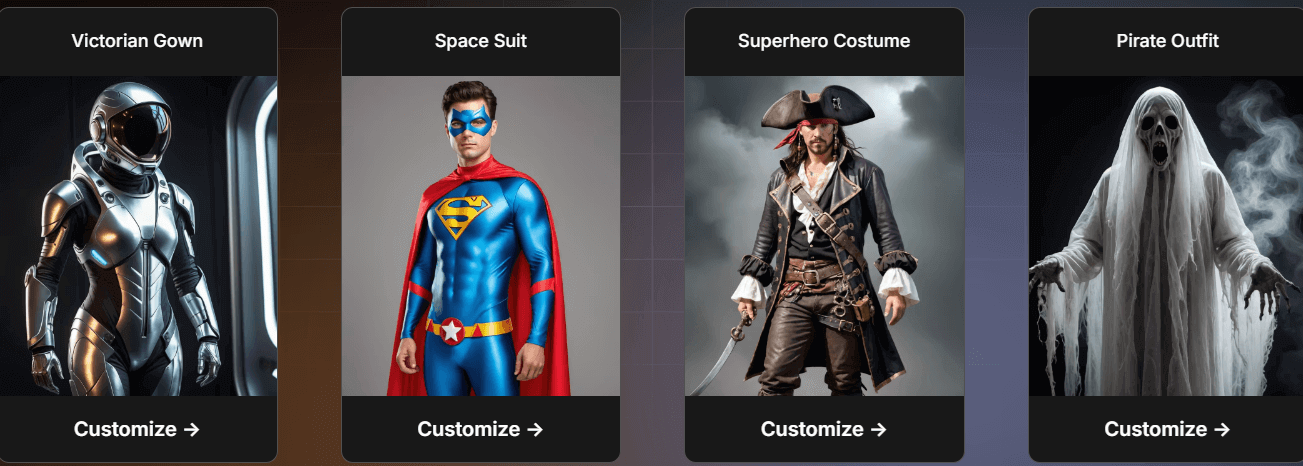Customize the card titled Superhero Costume
Image resolution: width=1303 pixels, height=466 pixels.
[824, 429]
